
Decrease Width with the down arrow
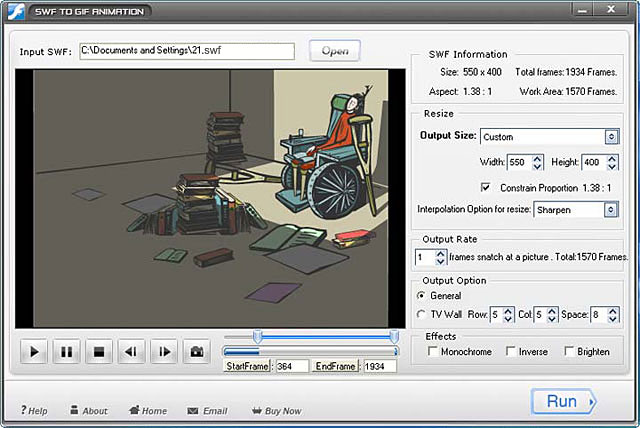(538, 166)
